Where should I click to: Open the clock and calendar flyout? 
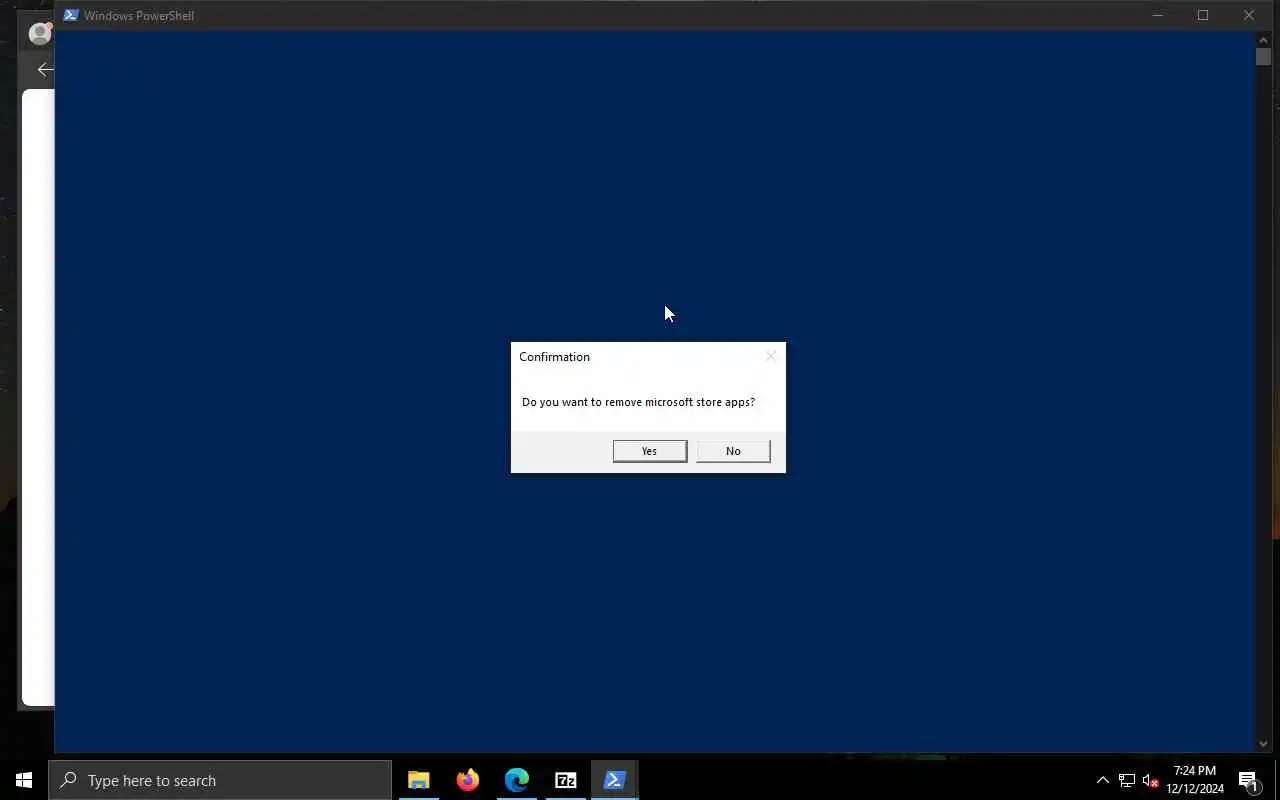[1195, 780]
